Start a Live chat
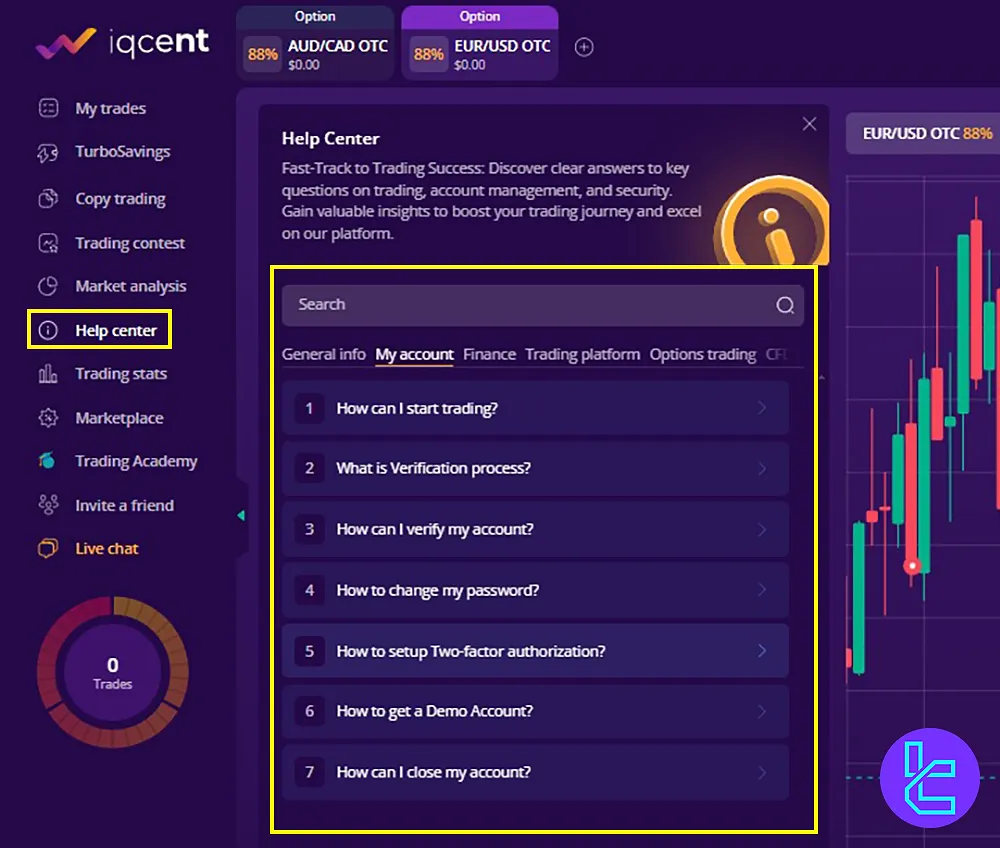Image resolution: width=1000 pixels, height=848 pixels. [107, 548]
